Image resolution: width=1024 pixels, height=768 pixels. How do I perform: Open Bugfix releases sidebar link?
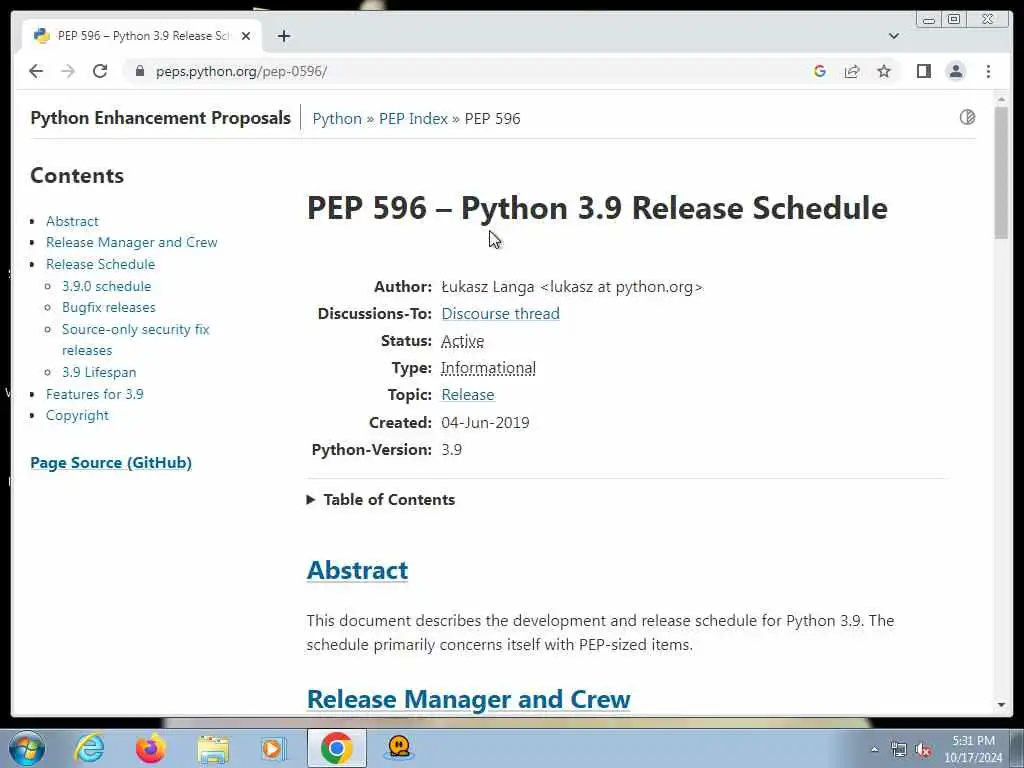[x=108, y=307]
